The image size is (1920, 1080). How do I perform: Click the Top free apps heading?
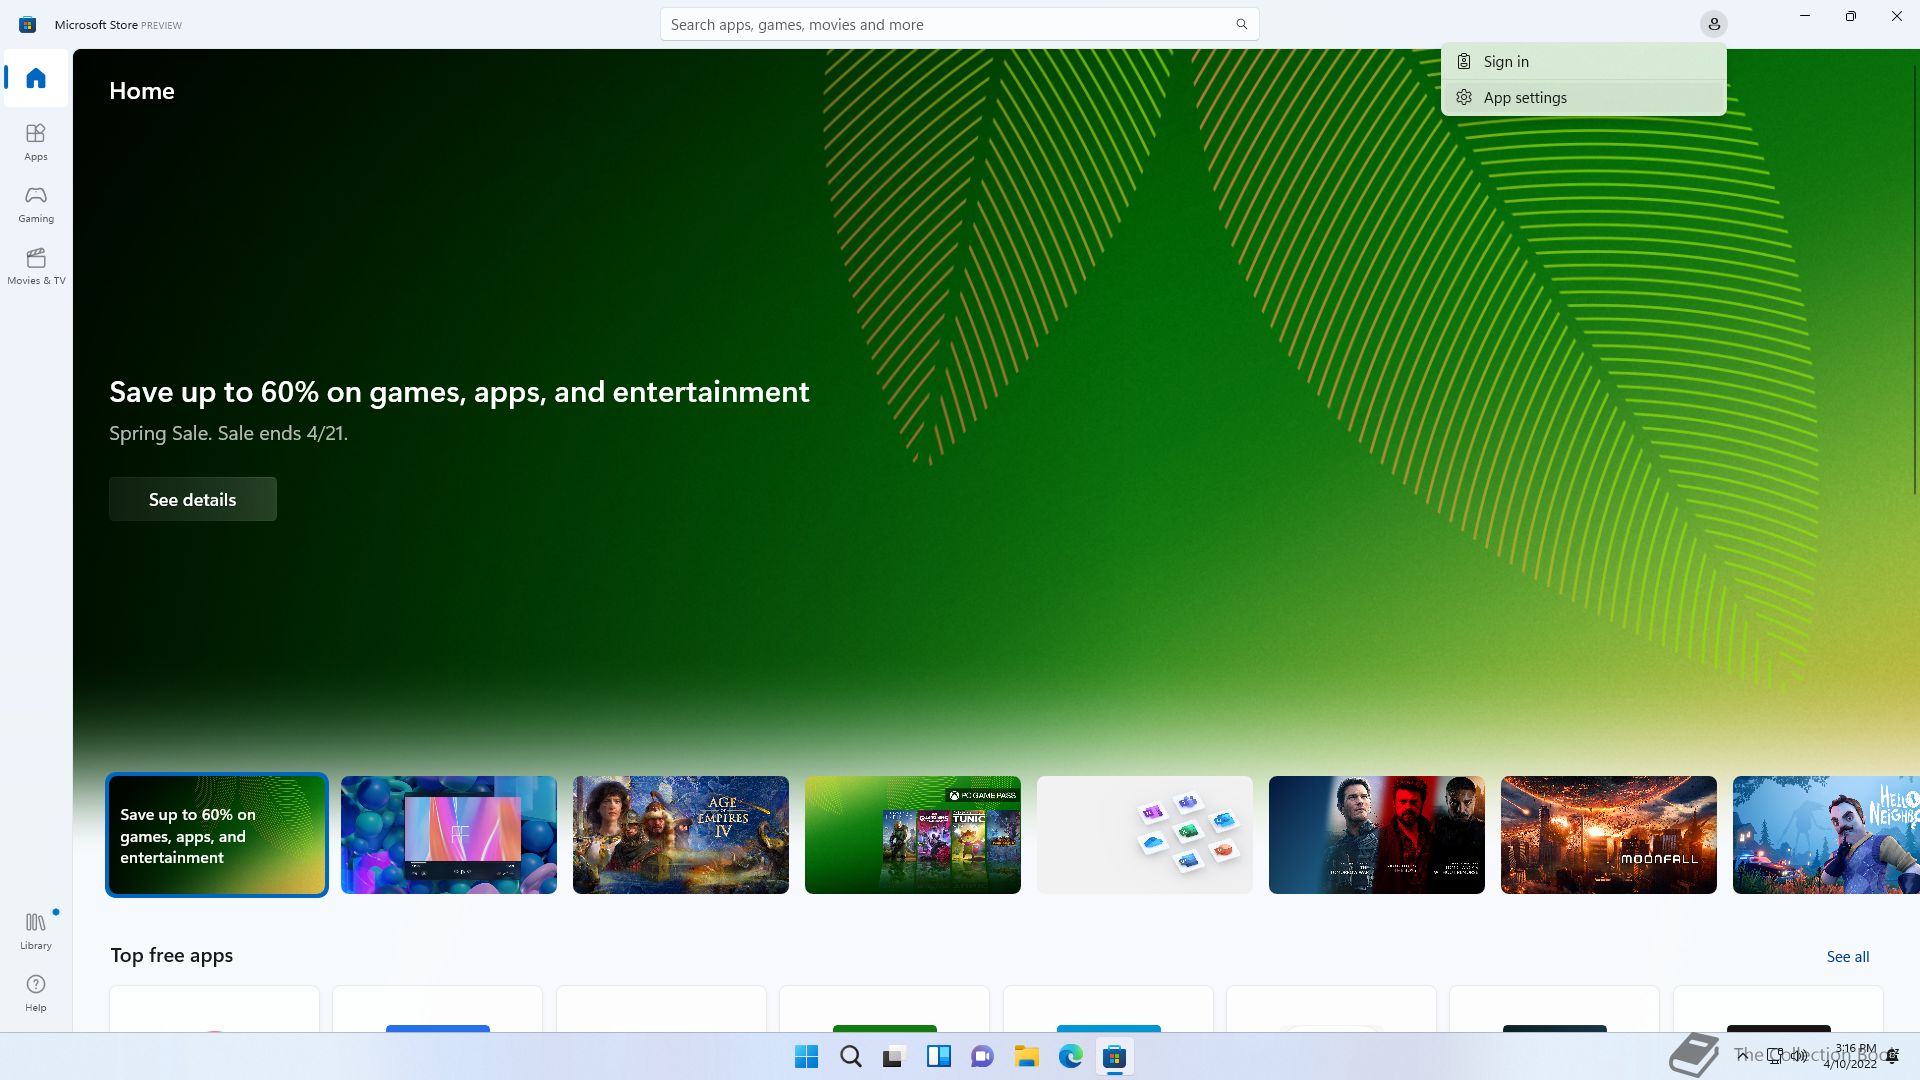click(172, 956)
